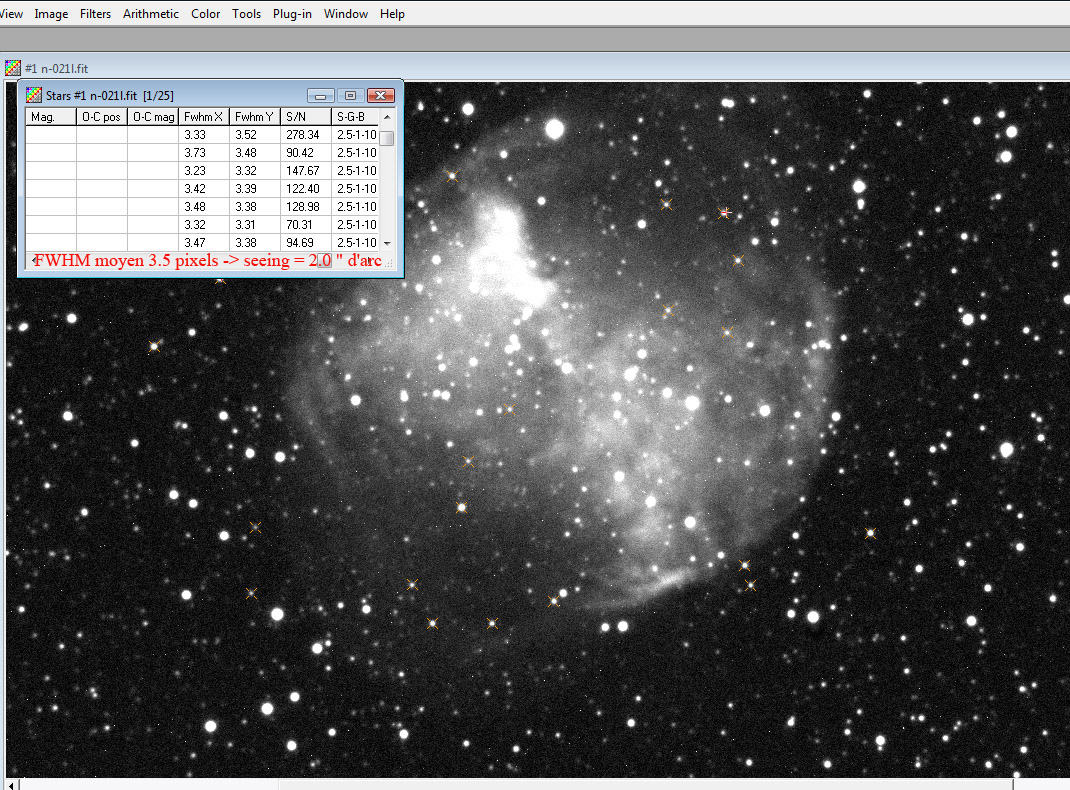Sort by the Fwhm Y column header

click(x=255, y=117)
